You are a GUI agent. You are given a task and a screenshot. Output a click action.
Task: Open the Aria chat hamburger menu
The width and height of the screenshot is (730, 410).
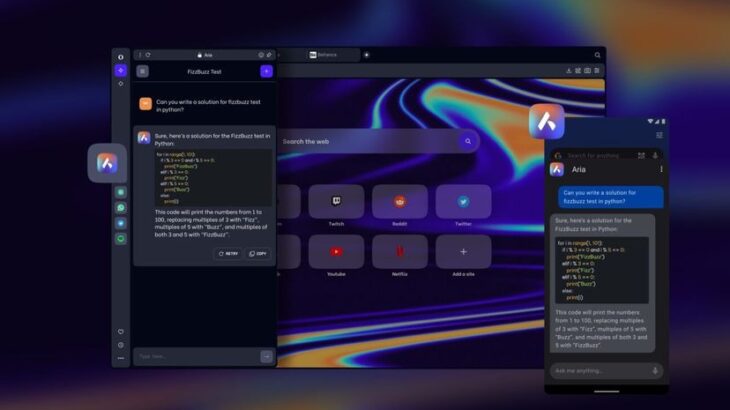tap(142, 71)
